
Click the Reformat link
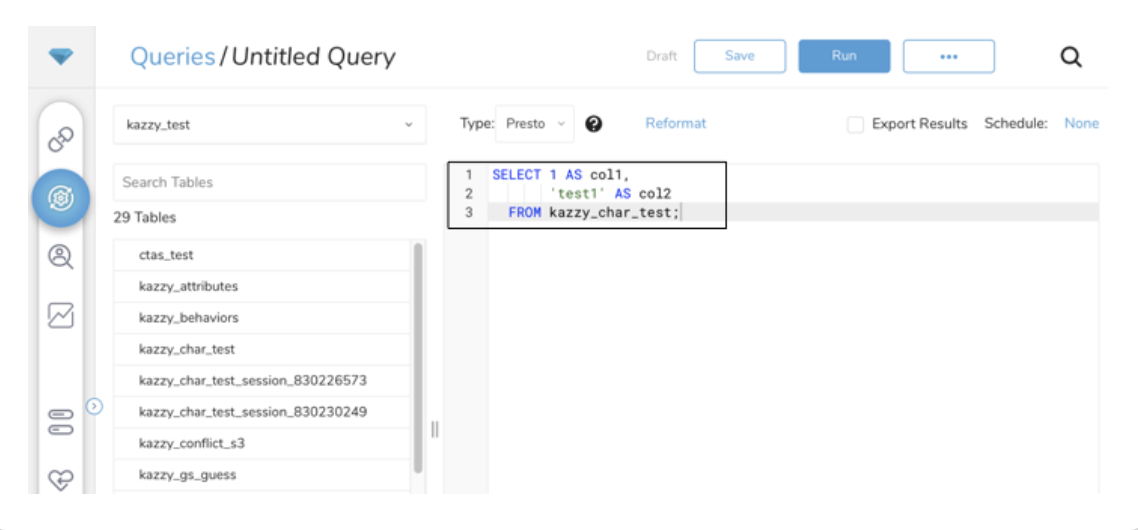click(x=675, y=124)
